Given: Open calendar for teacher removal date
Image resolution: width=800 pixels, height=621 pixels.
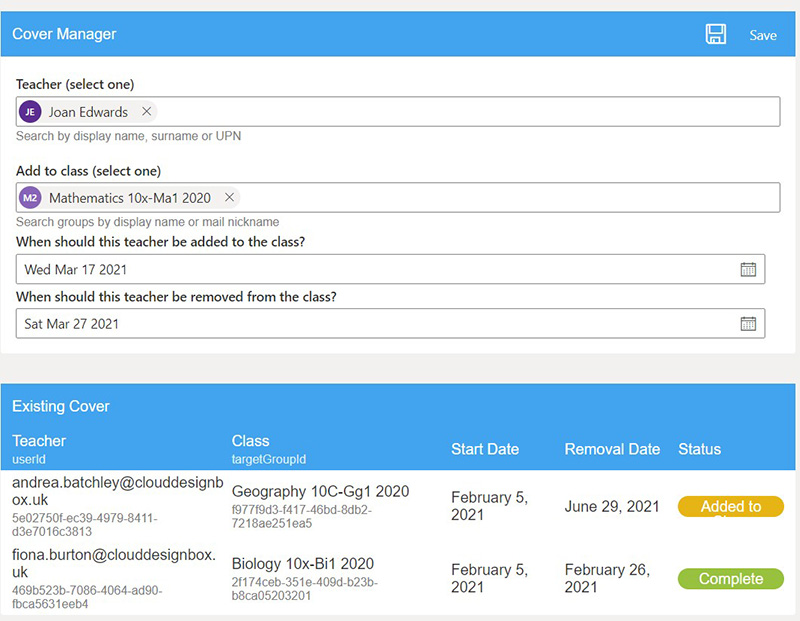Looking at the screenshot, I should 748,324.
